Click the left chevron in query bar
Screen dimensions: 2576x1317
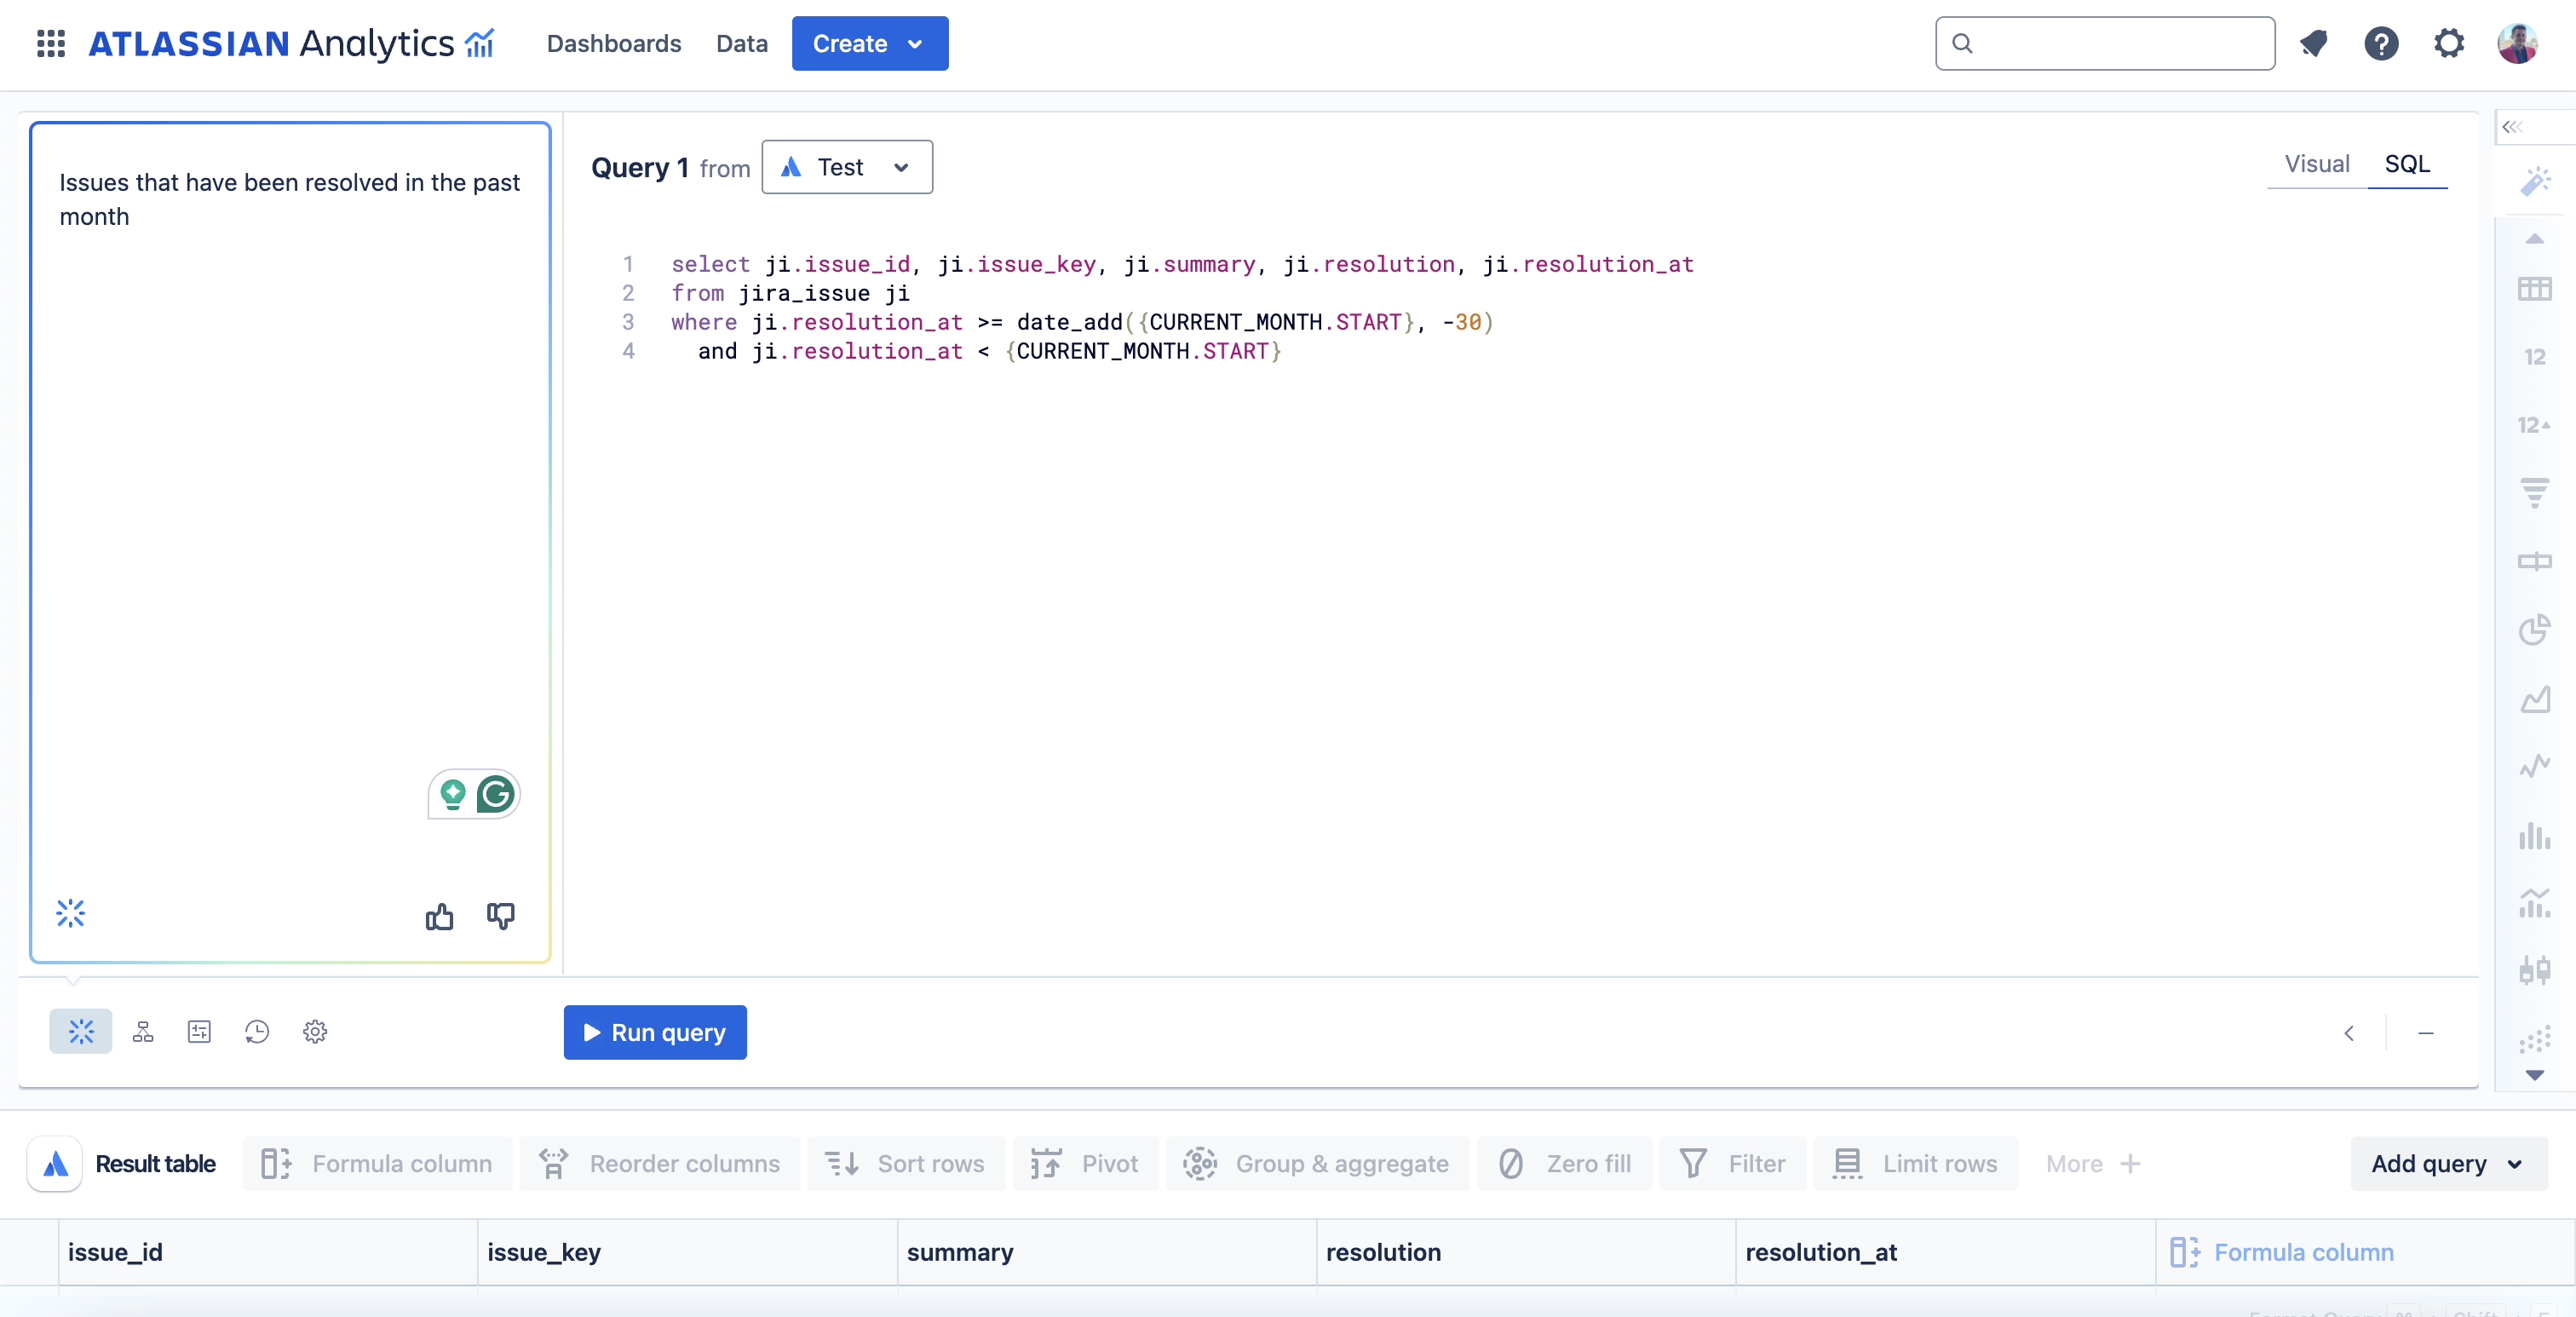(x=2349, y=1032)
